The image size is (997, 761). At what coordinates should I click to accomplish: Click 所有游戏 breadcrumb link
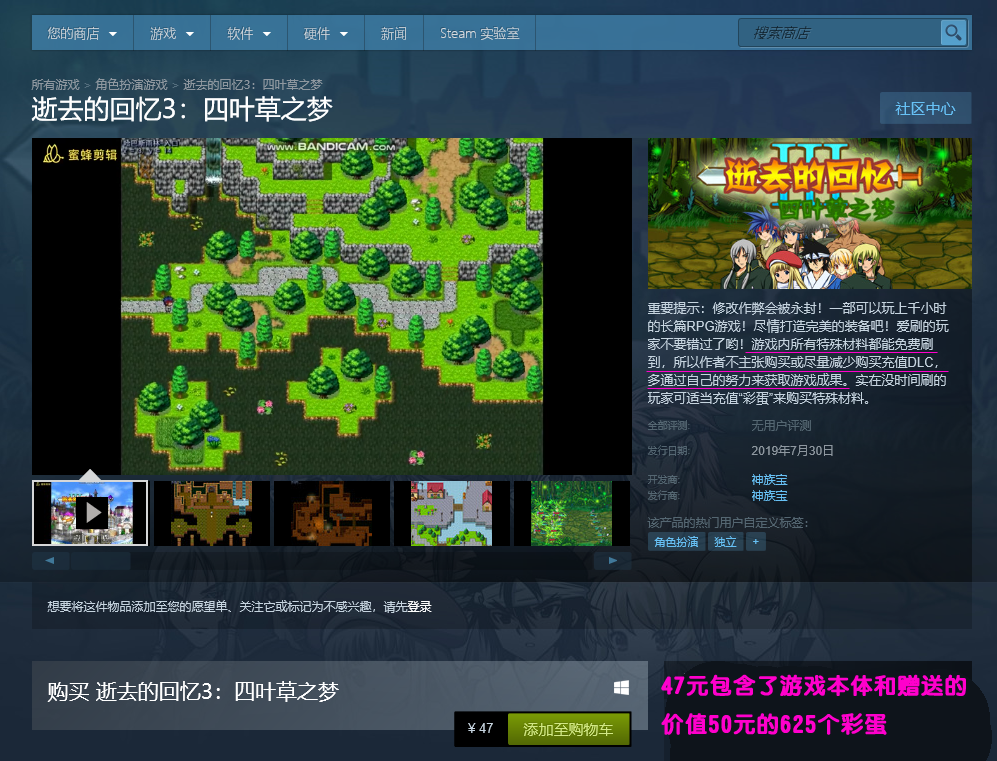coord(55,85)
